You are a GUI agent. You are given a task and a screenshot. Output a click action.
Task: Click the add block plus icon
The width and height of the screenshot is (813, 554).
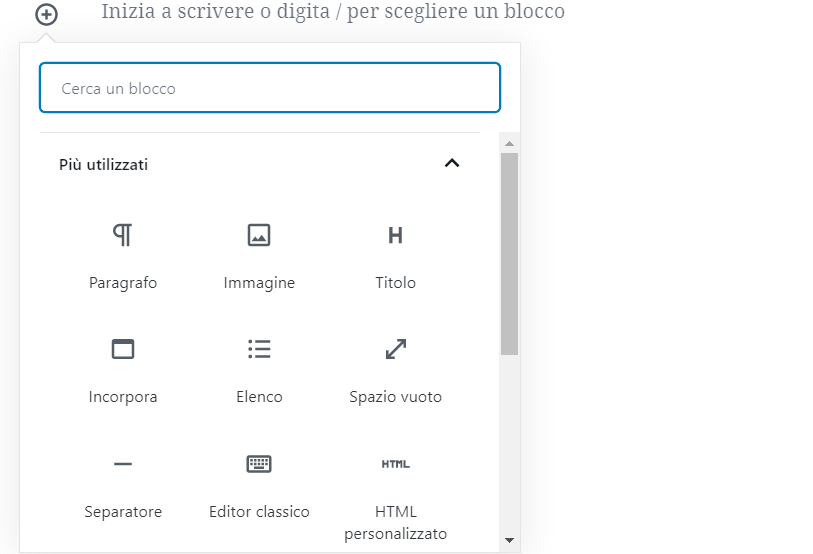click(x=46, y=14)
